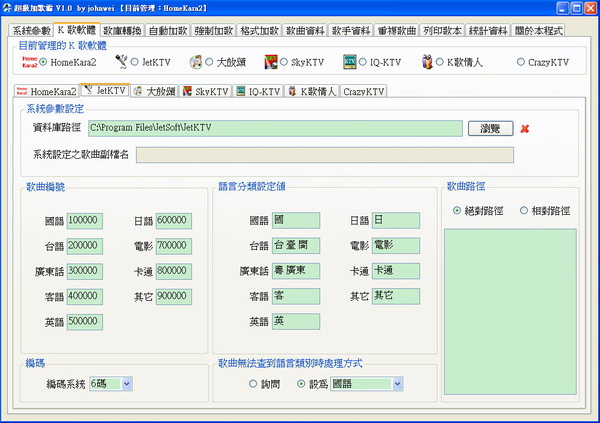Open 編碼系統 6碼 dropdown
Viewport: 600px width, 423px height.
point(127,384)
